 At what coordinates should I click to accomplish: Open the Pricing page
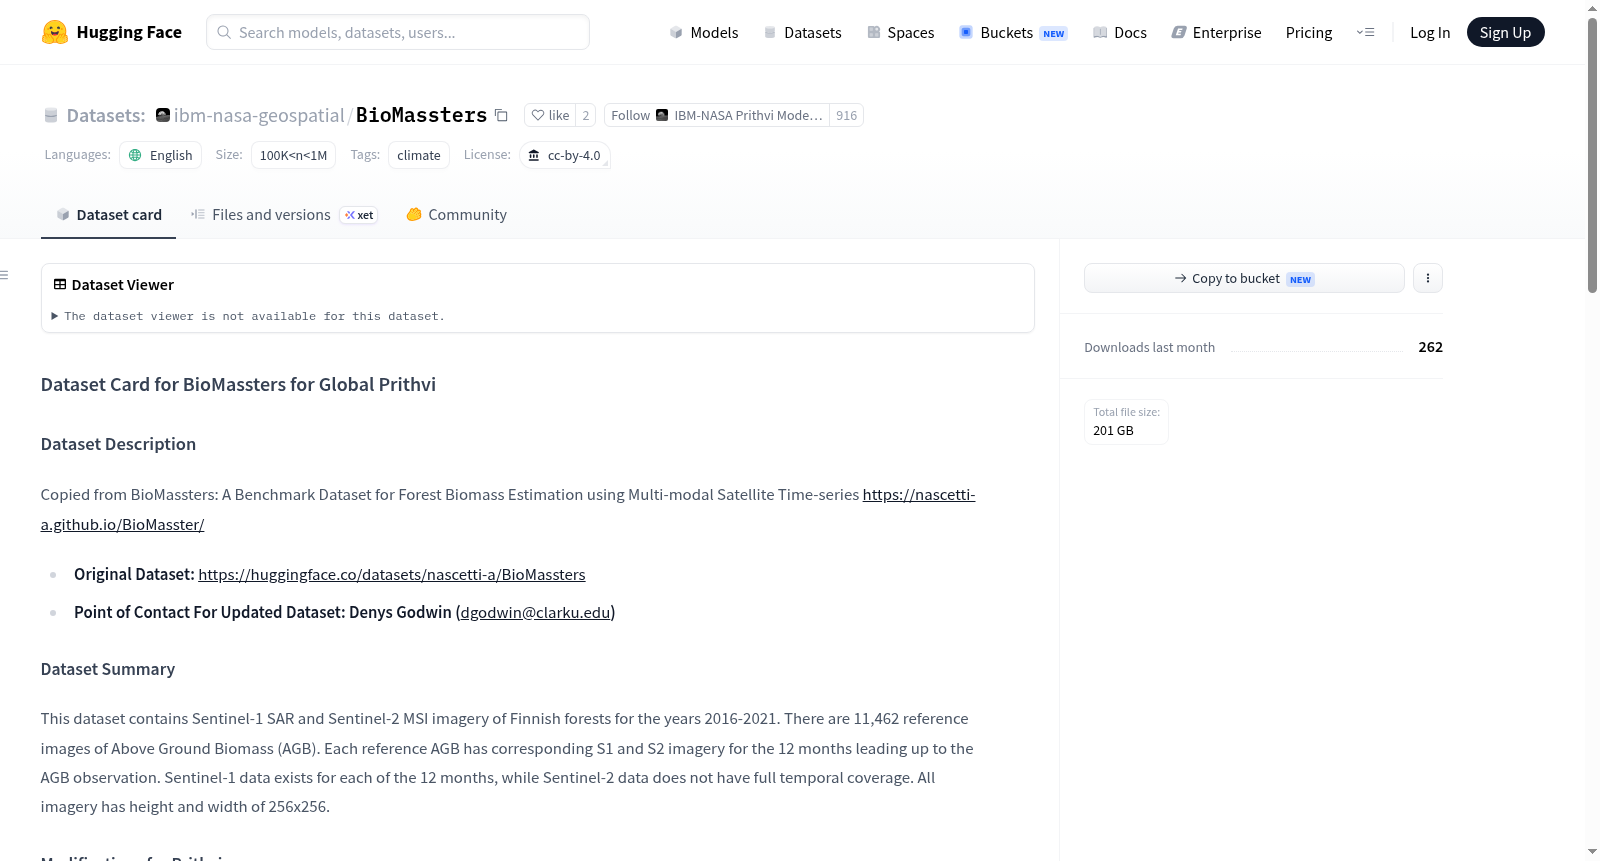[x=1309, y=32]
